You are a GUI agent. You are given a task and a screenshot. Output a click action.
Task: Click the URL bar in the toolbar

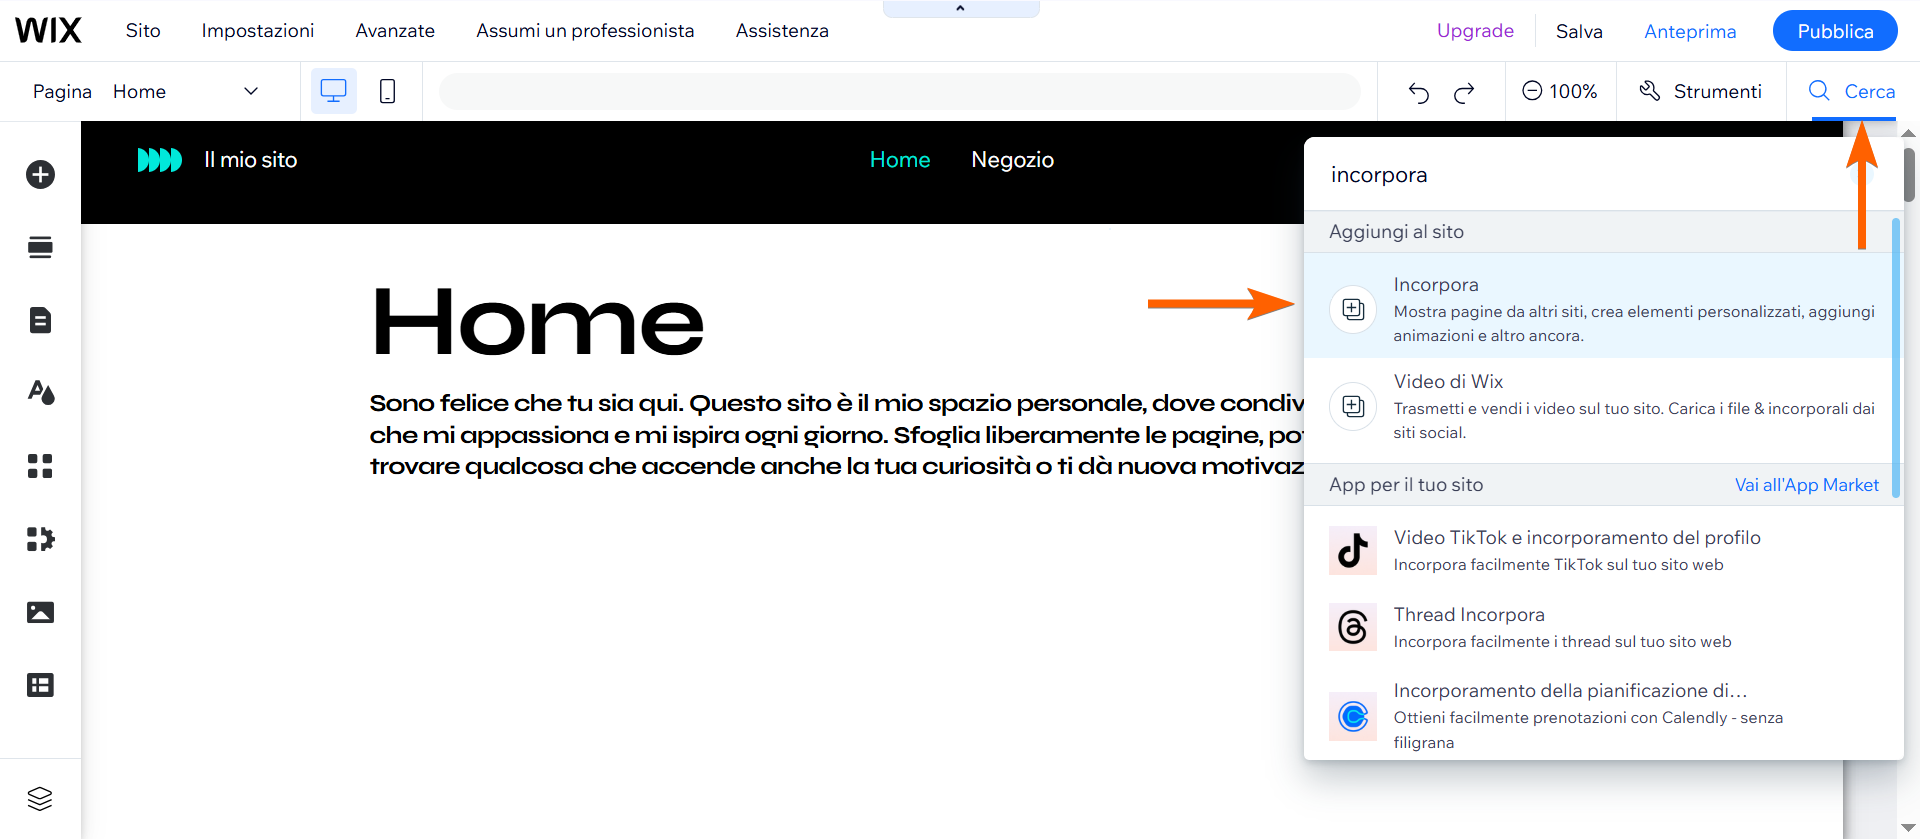tap(900, 91)
